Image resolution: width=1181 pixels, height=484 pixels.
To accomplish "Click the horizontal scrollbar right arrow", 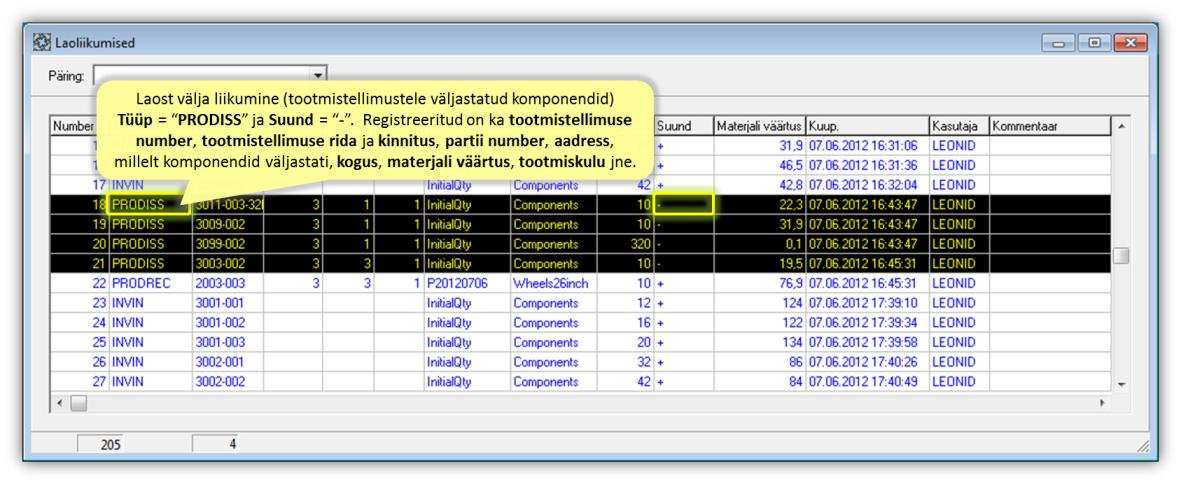I will coord(1103,403).
